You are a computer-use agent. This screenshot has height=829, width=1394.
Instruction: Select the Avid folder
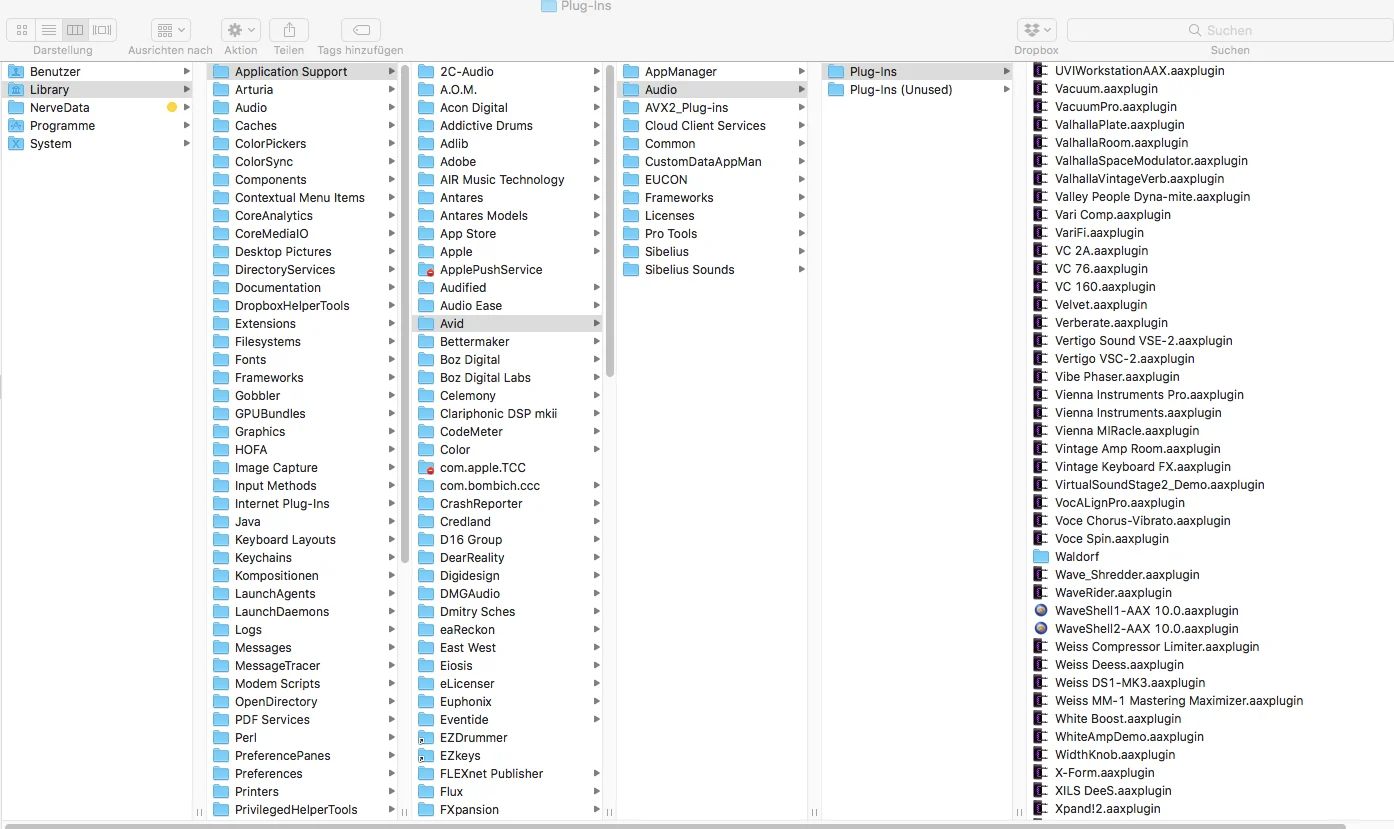click(x=508, y=323)
